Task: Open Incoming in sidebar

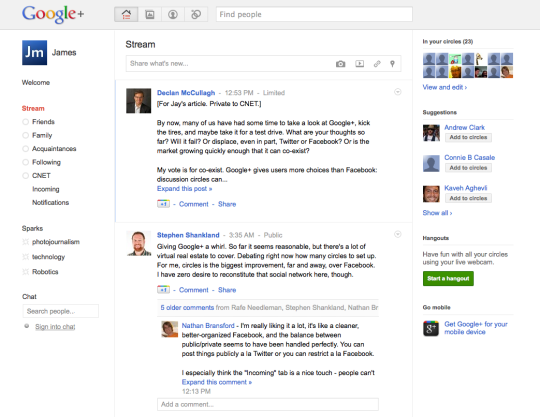Action: coord(46,189)
